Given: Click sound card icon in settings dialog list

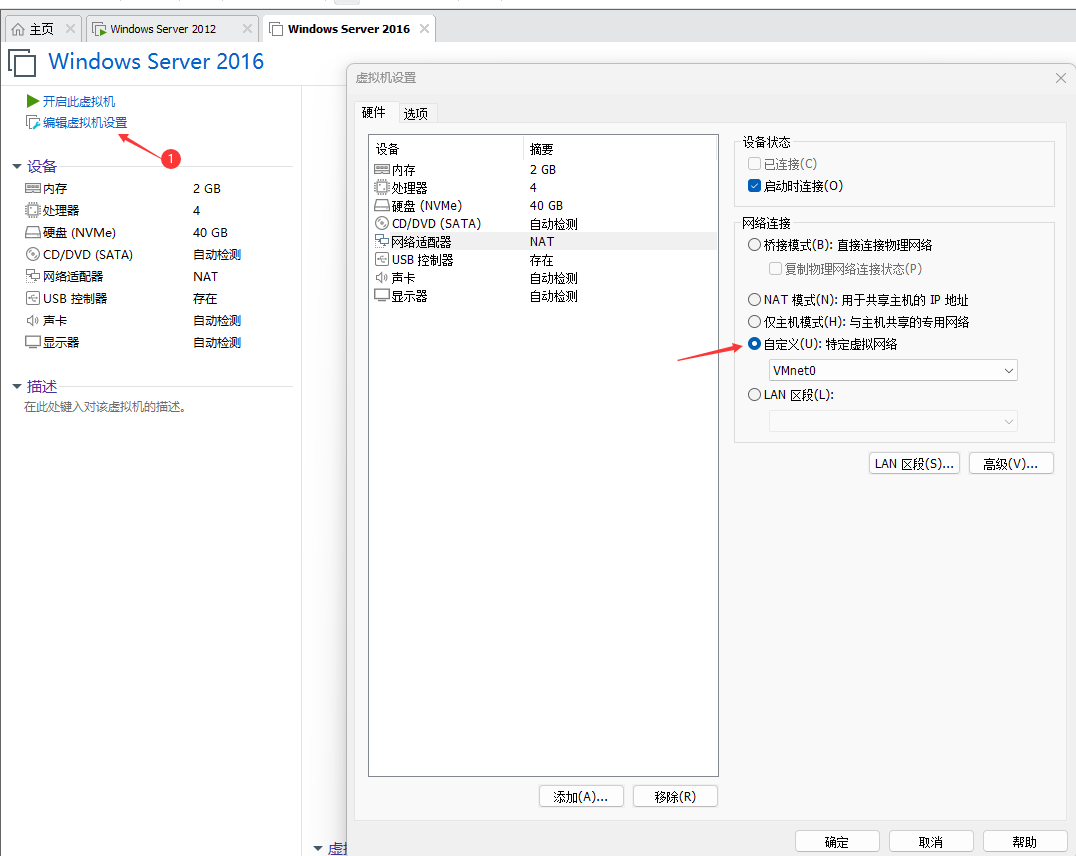Looking at the screenshot, I should tap(382, 277).
